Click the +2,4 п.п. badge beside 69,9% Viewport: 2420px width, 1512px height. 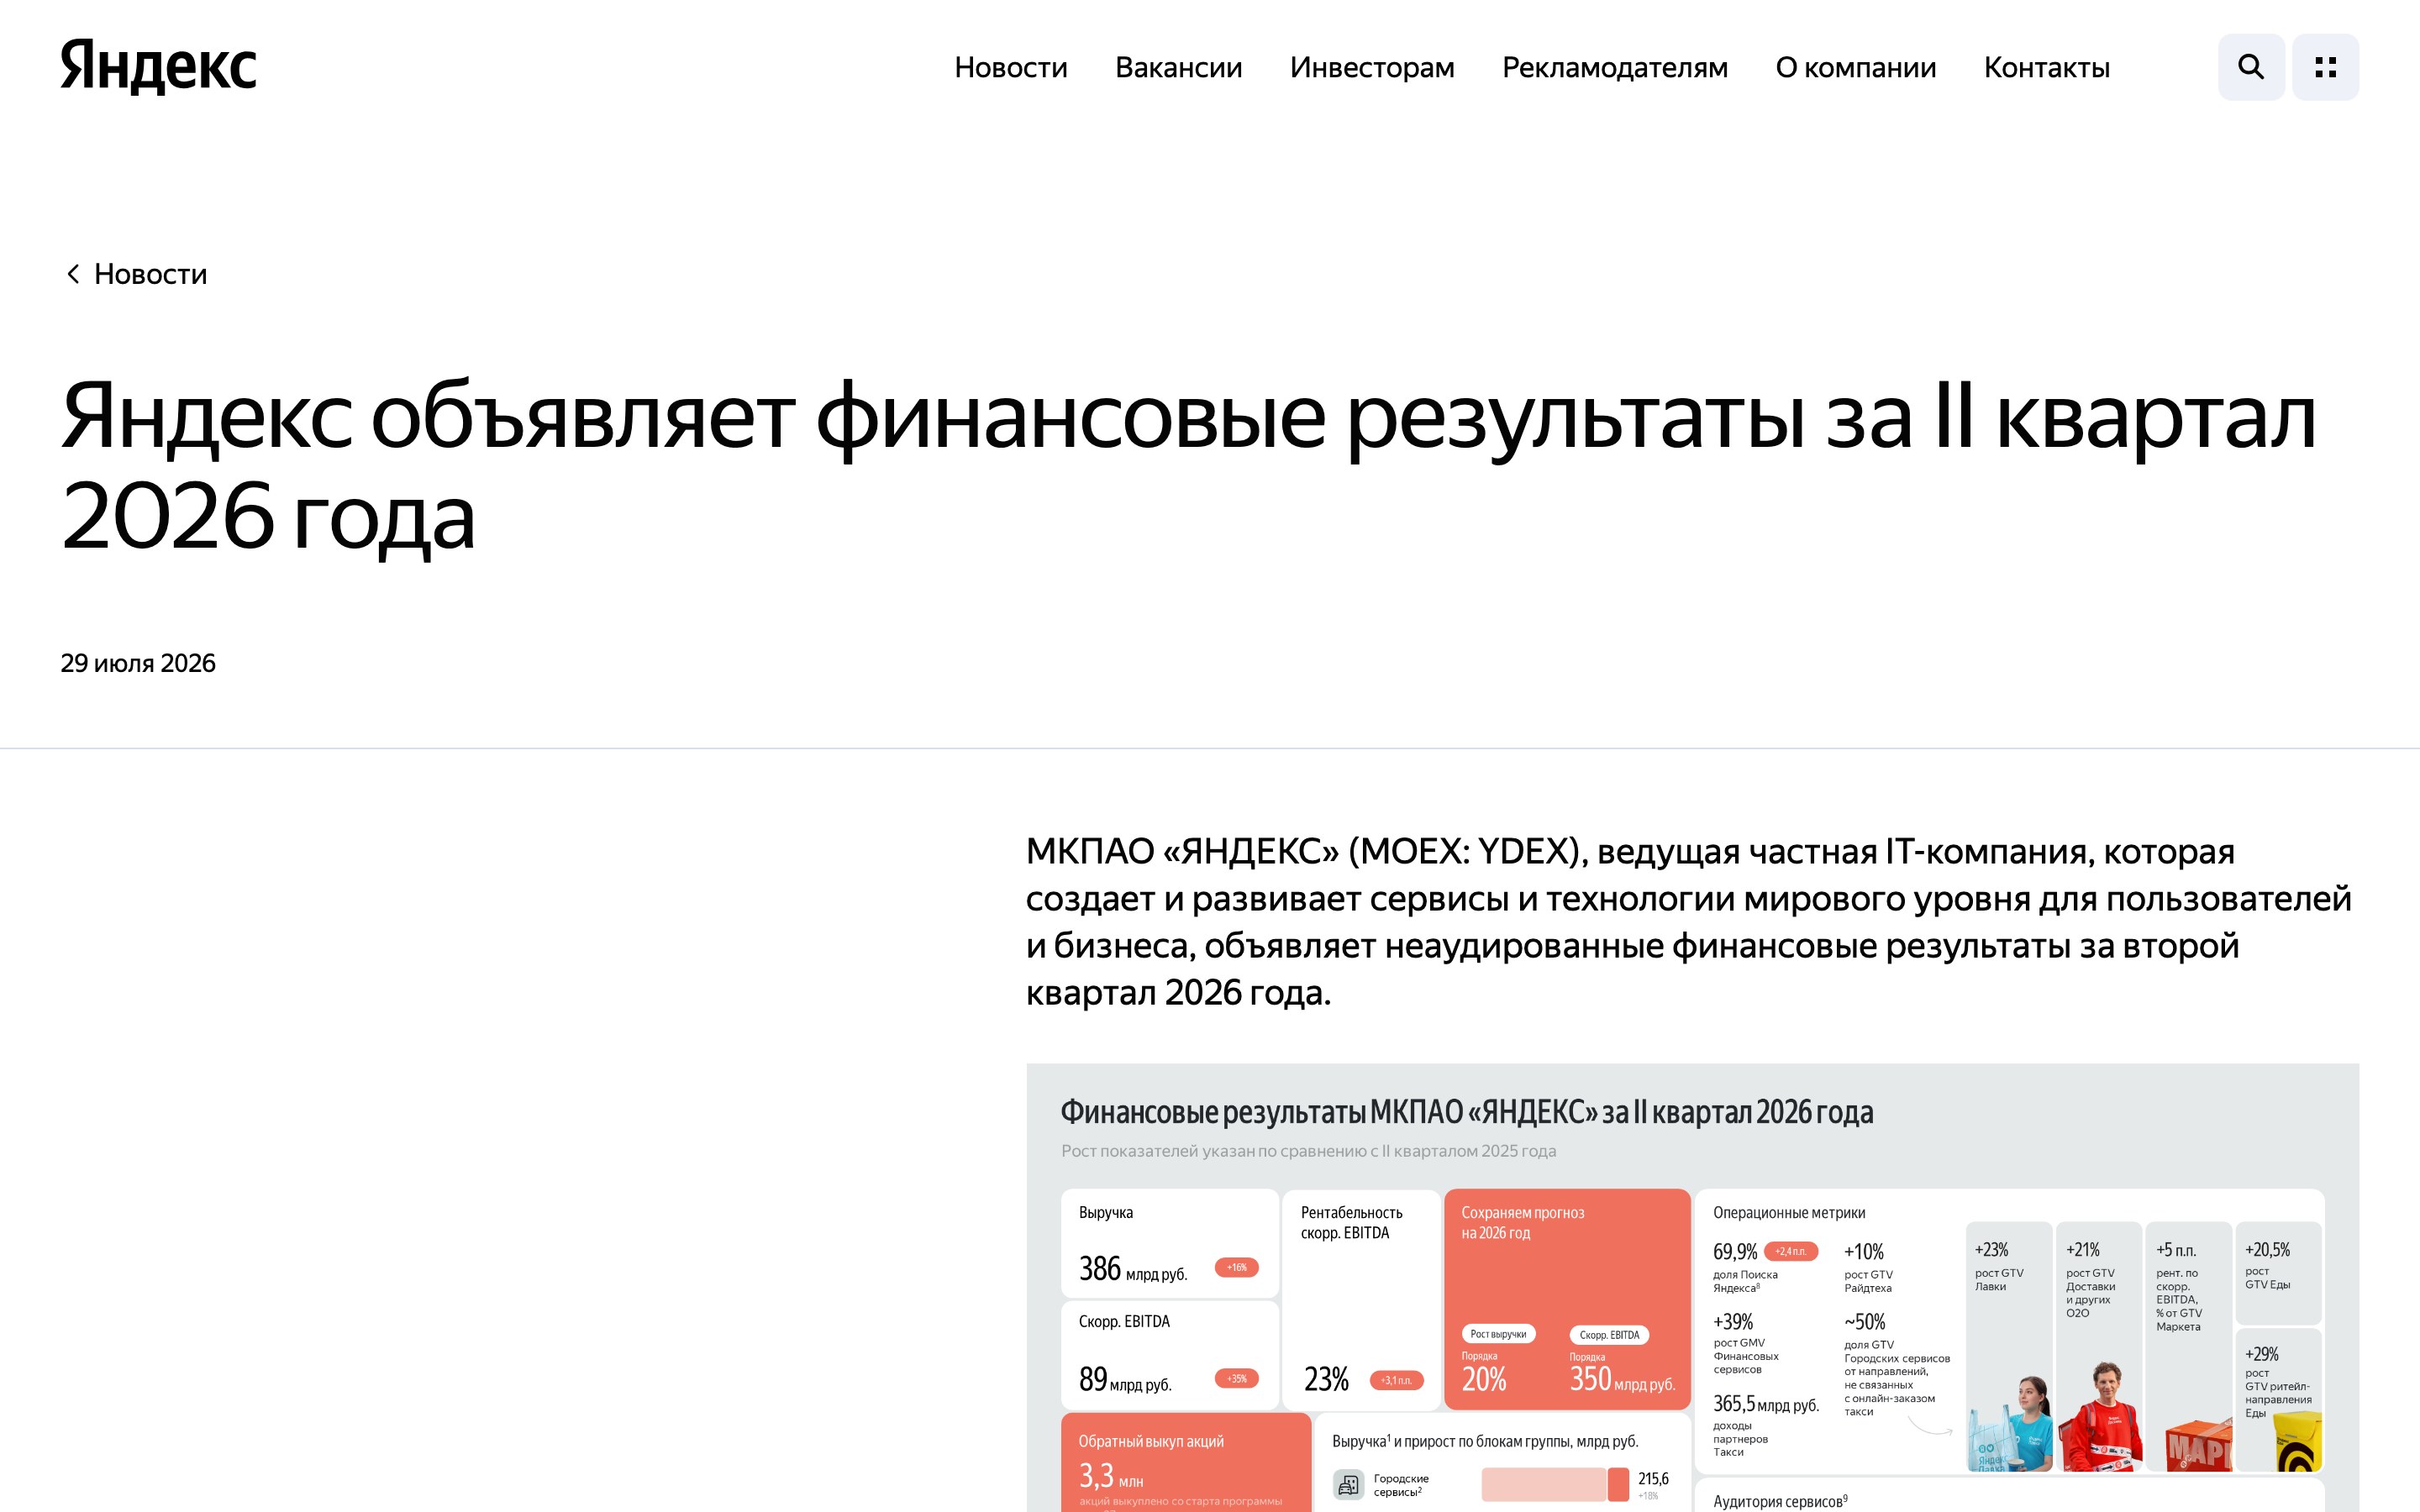coord(1791,1251)
